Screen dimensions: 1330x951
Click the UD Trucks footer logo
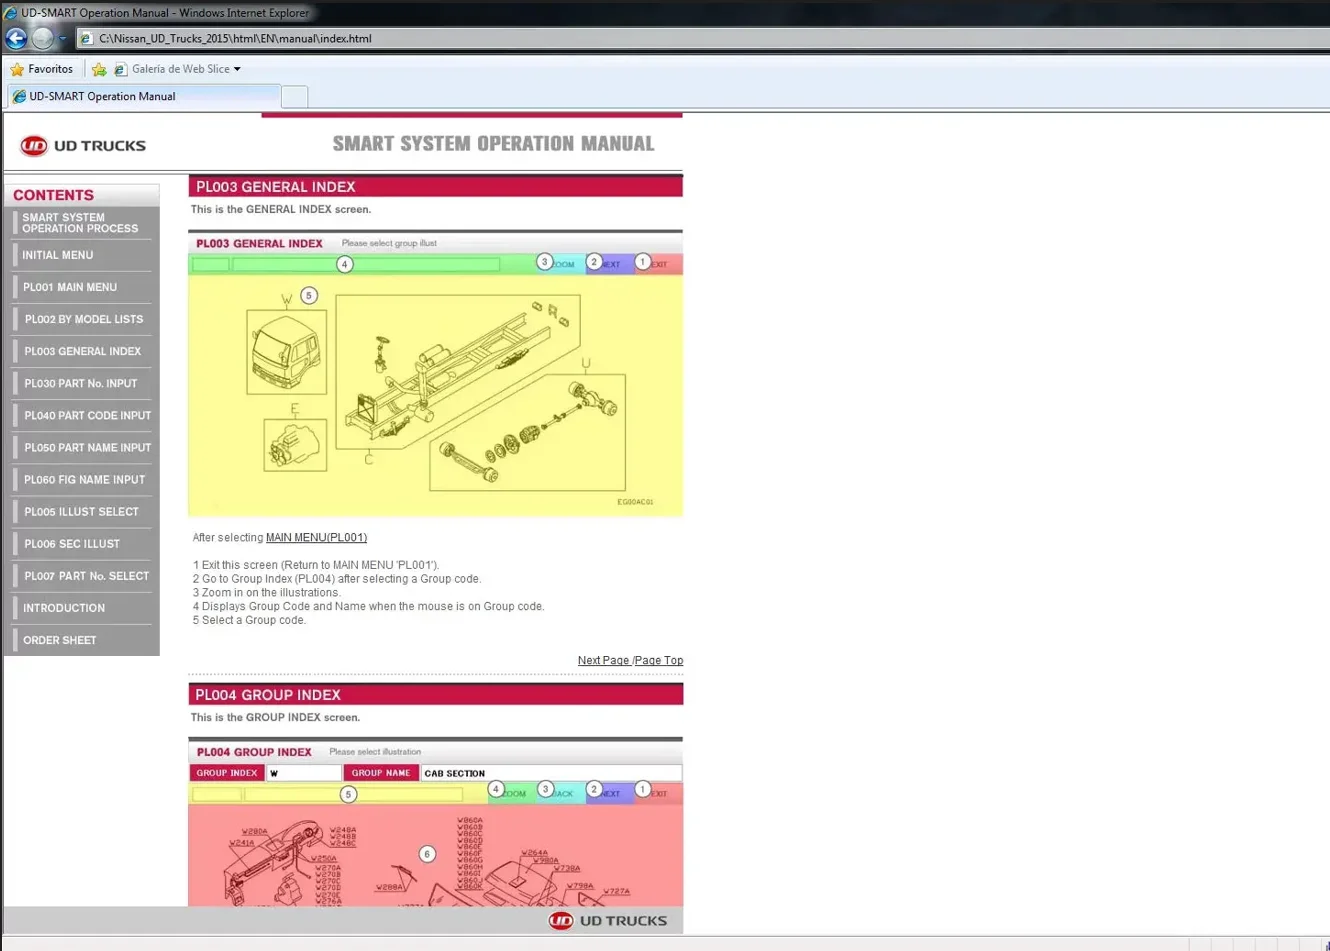(x=608, y=920)
